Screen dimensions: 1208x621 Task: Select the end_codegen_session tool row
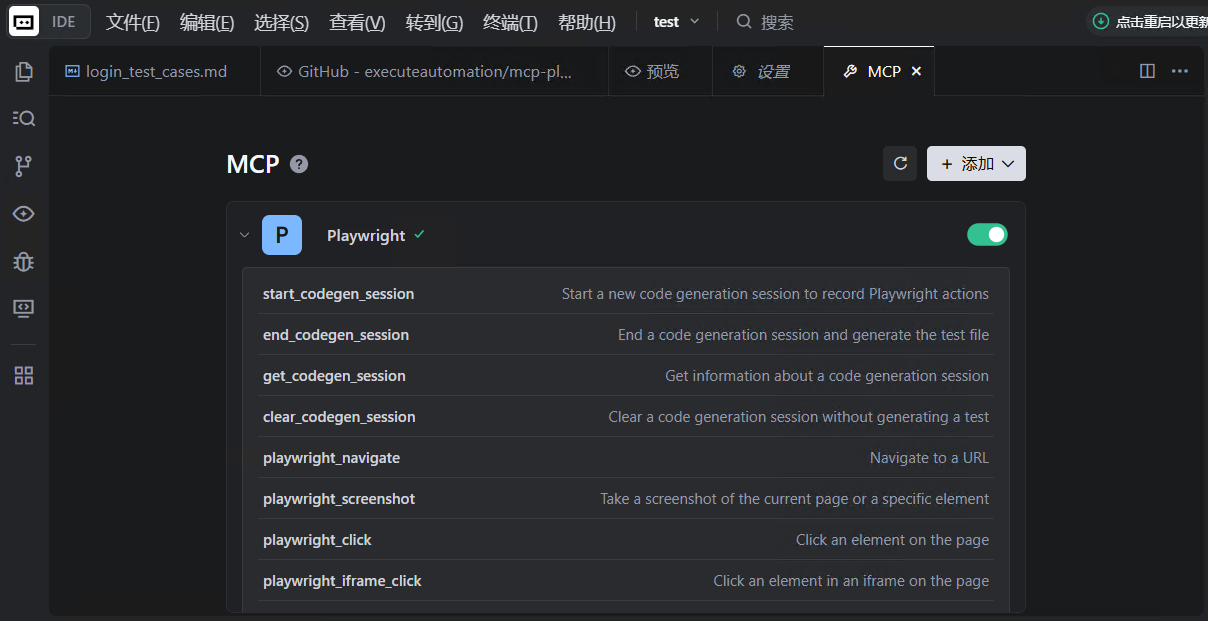click(626, 335)
